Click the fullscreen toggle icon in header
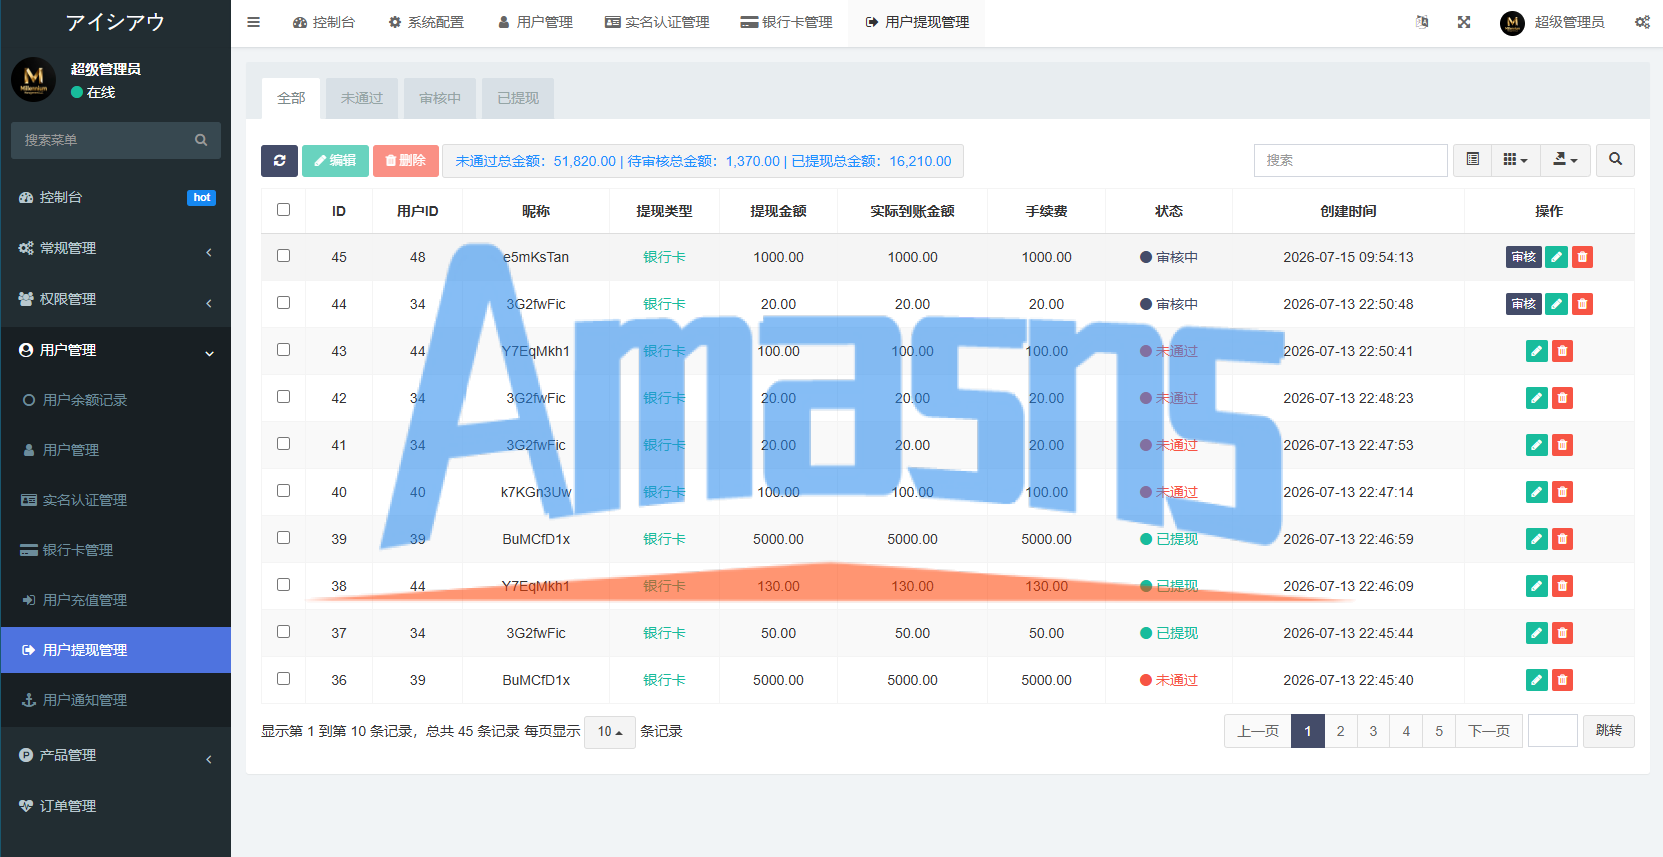Image resolution: width=1663 pixels, height=857 pixels. (1464, 22)
